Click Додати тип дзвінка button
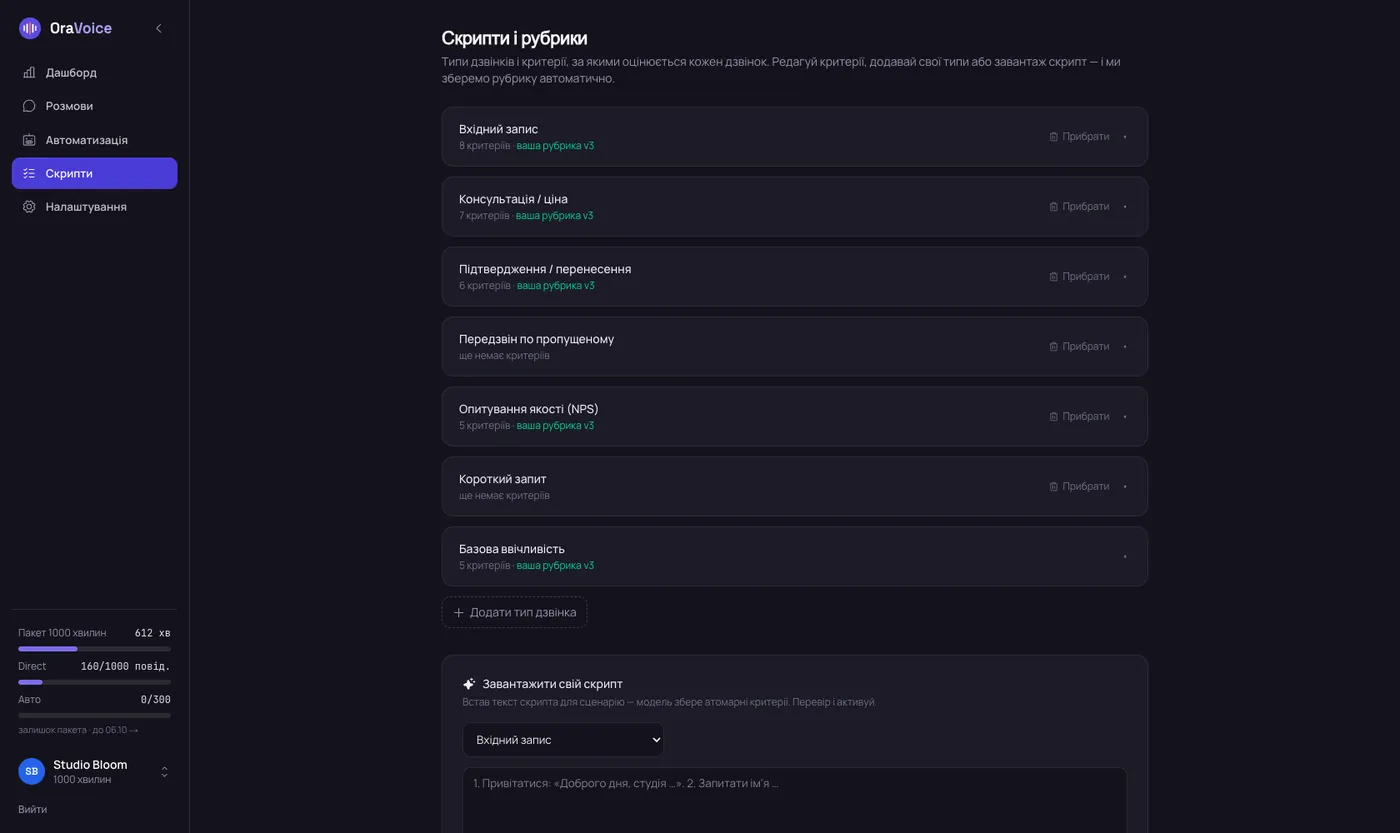Image resolution: width=1400 pixels, height=833 pixels. click(x=514, y=612)
